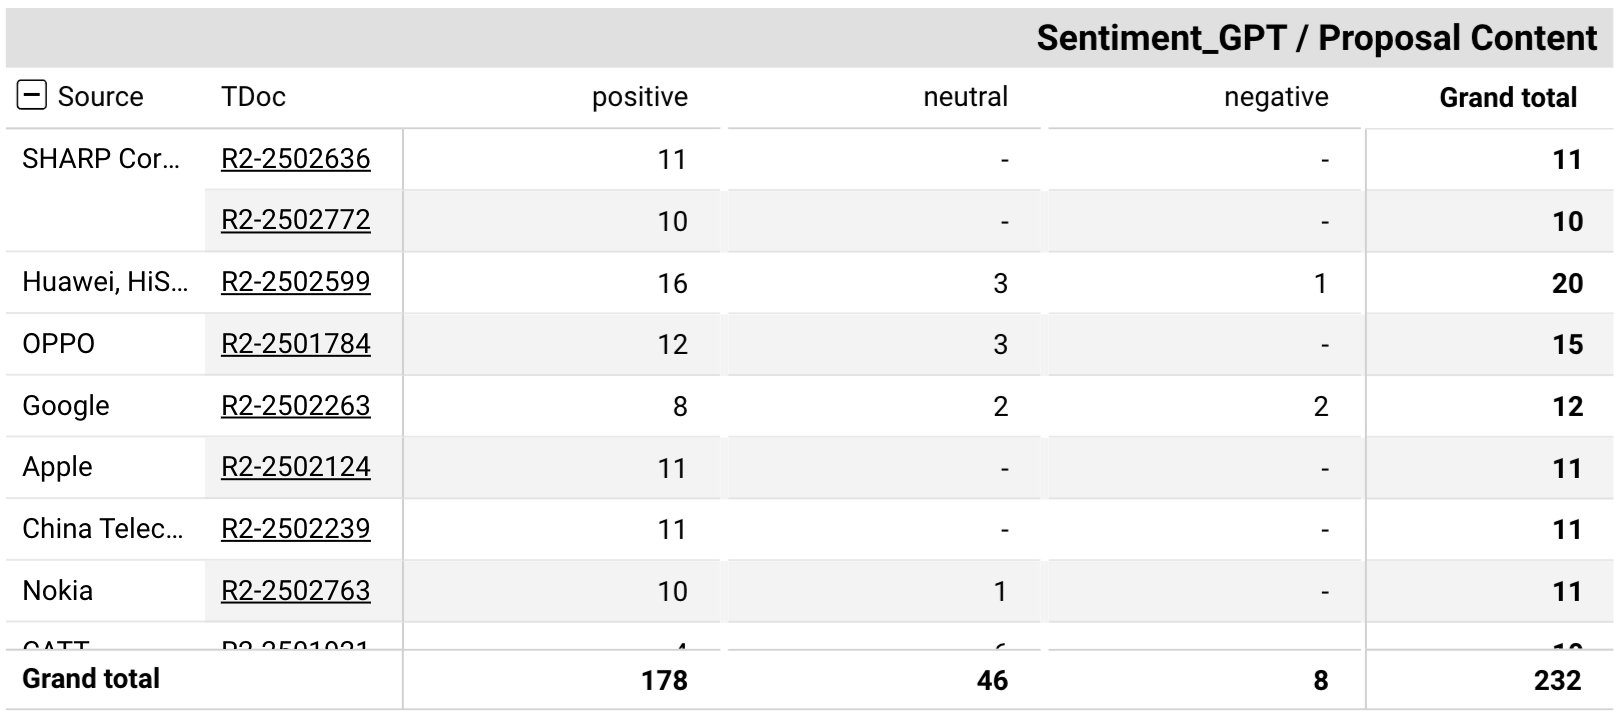Image resolution: width=1622 pixels, height=718 pixels.
Task: Sort by the positive column header
Action: click(x=640, y=97)
